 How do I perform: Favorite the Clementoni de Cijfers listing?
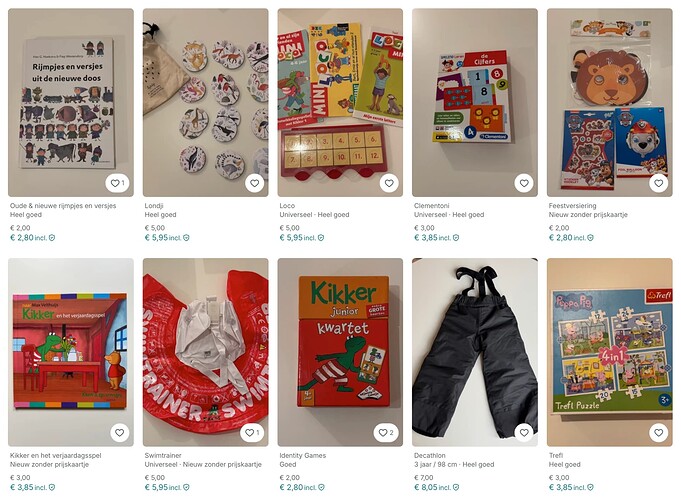[524, 183]
